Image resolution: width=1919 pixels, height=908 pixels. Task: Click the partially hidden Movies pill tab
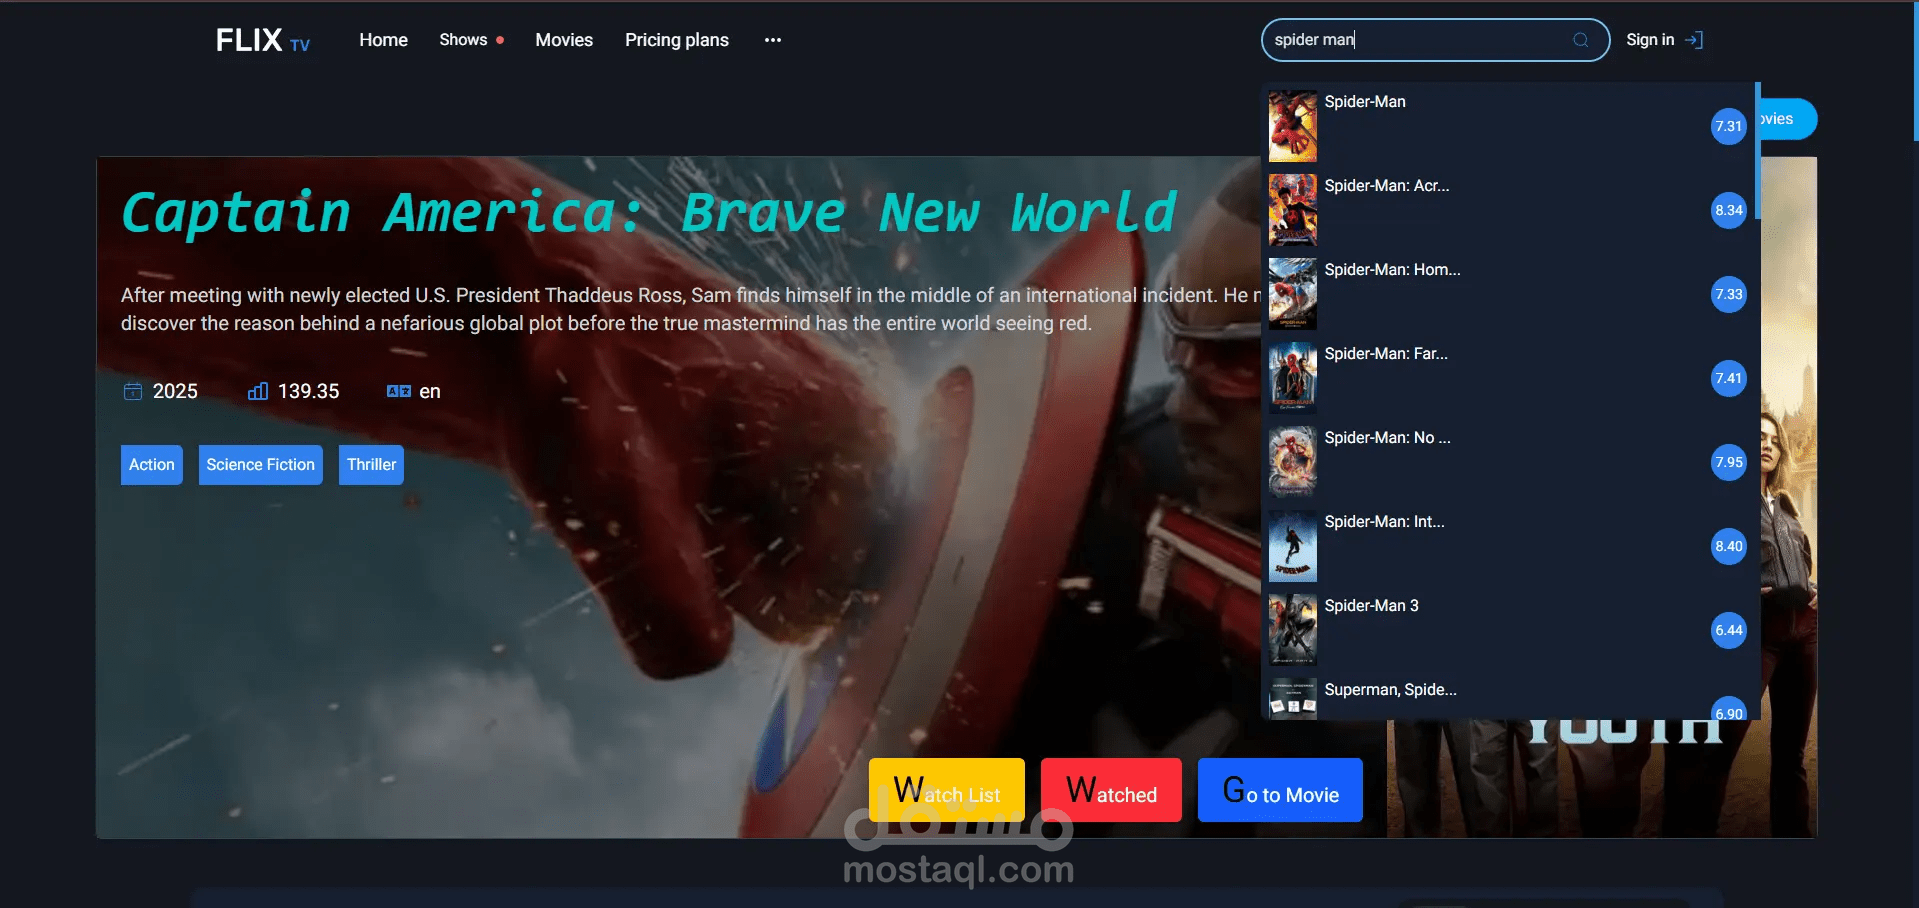tap(1788, 119)
